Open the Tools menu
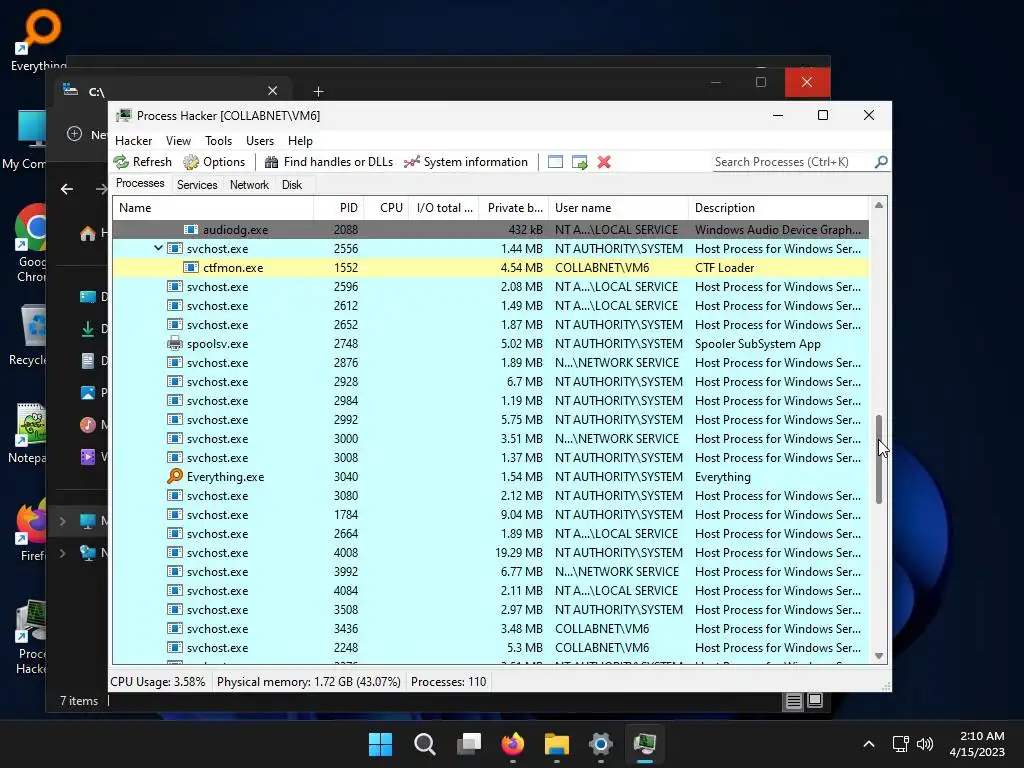This screenshot has height=768, width=1024. coord(218,141)
